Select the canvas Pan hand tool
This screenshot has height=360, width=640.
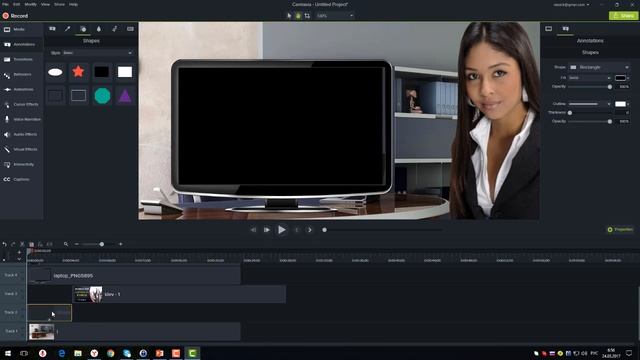point(298,16)
